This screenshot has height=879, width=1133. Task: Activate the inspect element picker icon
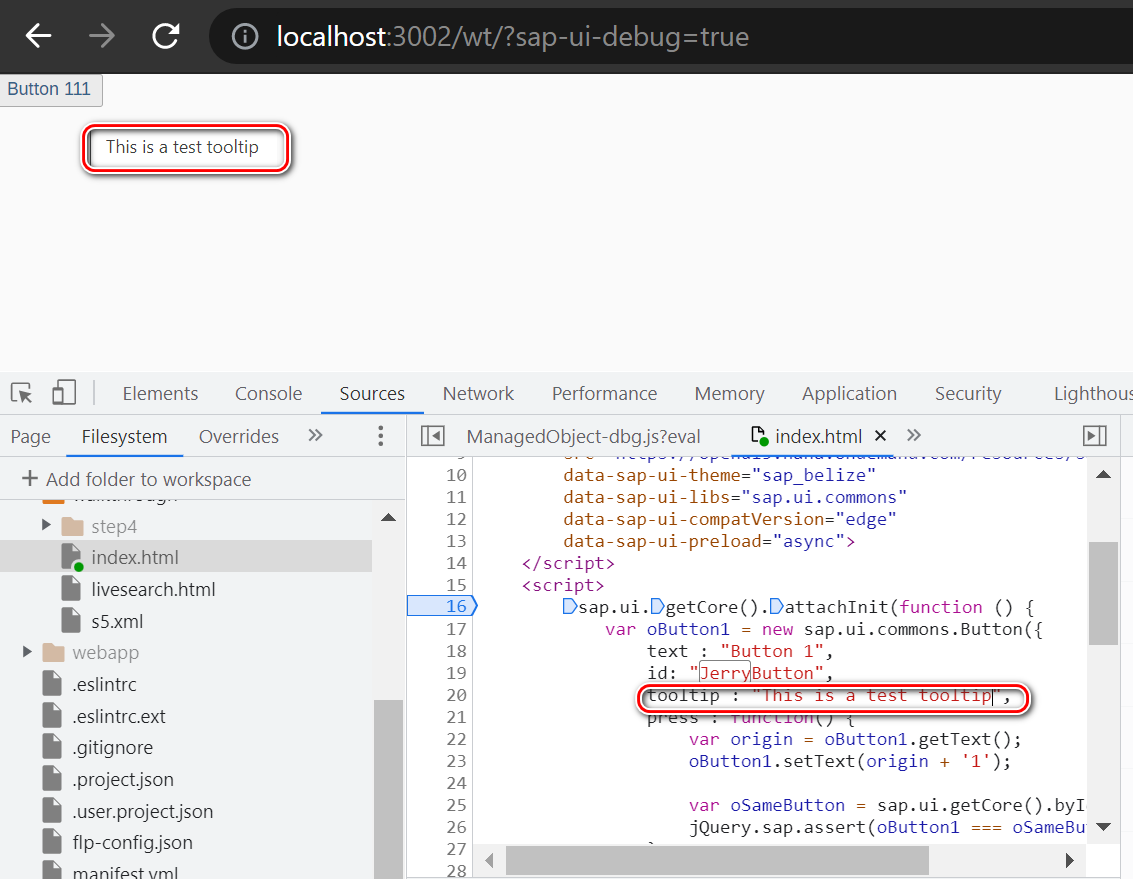point(22,393)
